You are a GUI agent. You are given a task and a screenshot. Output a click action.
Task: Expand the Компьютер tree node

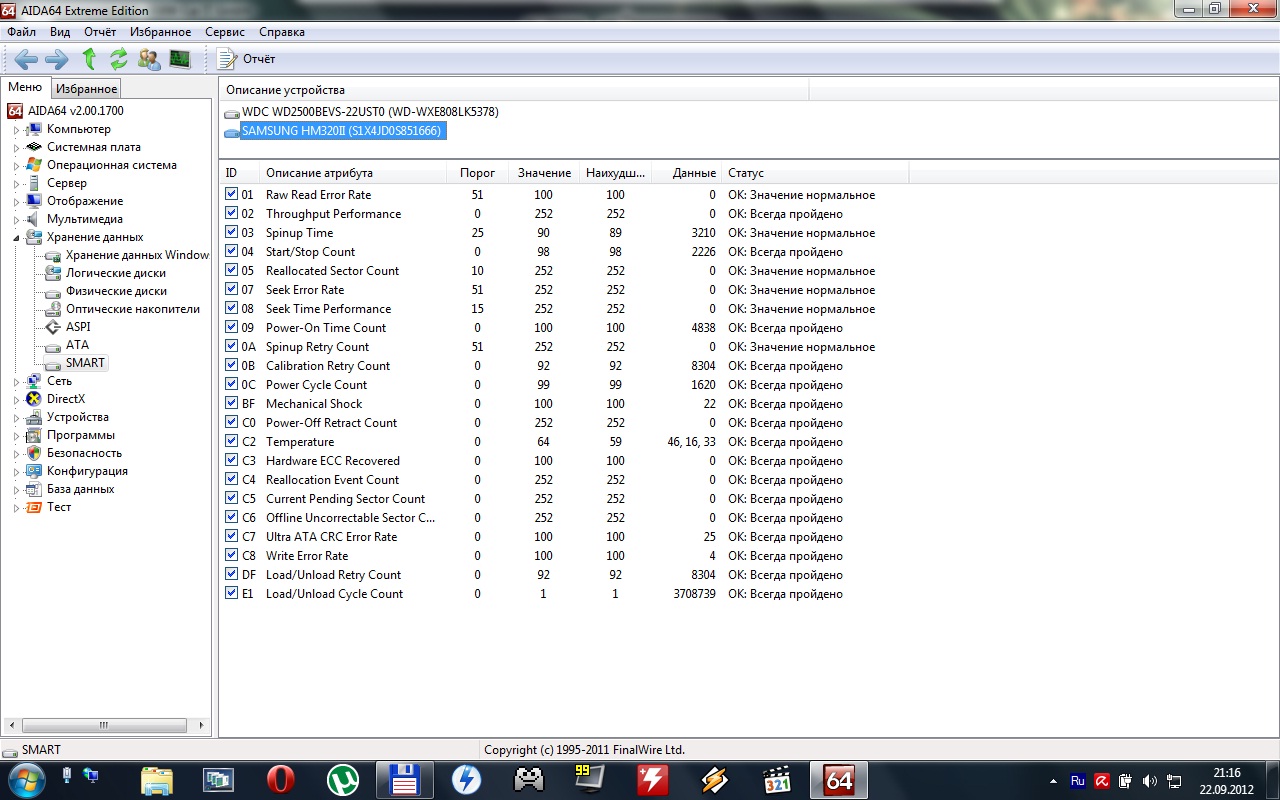[16, 129]
